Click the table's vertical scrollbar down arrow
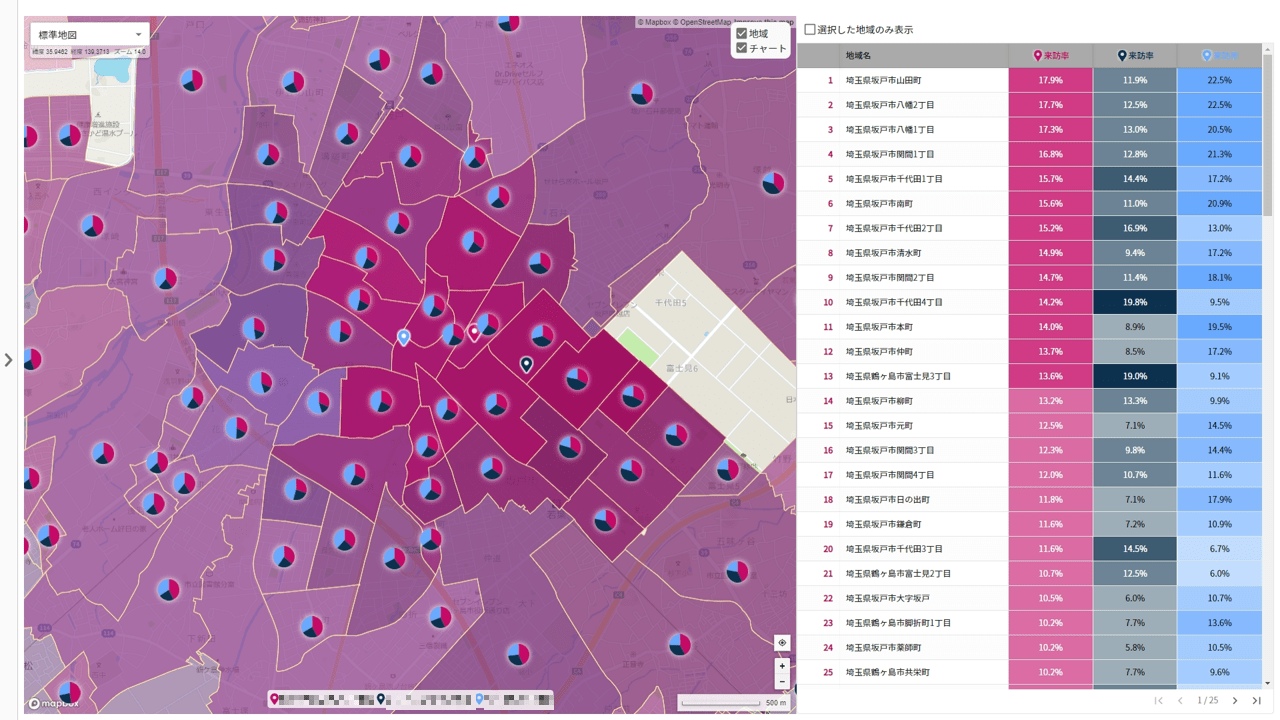1280x720 pixels. click(x=1268, y=683)
